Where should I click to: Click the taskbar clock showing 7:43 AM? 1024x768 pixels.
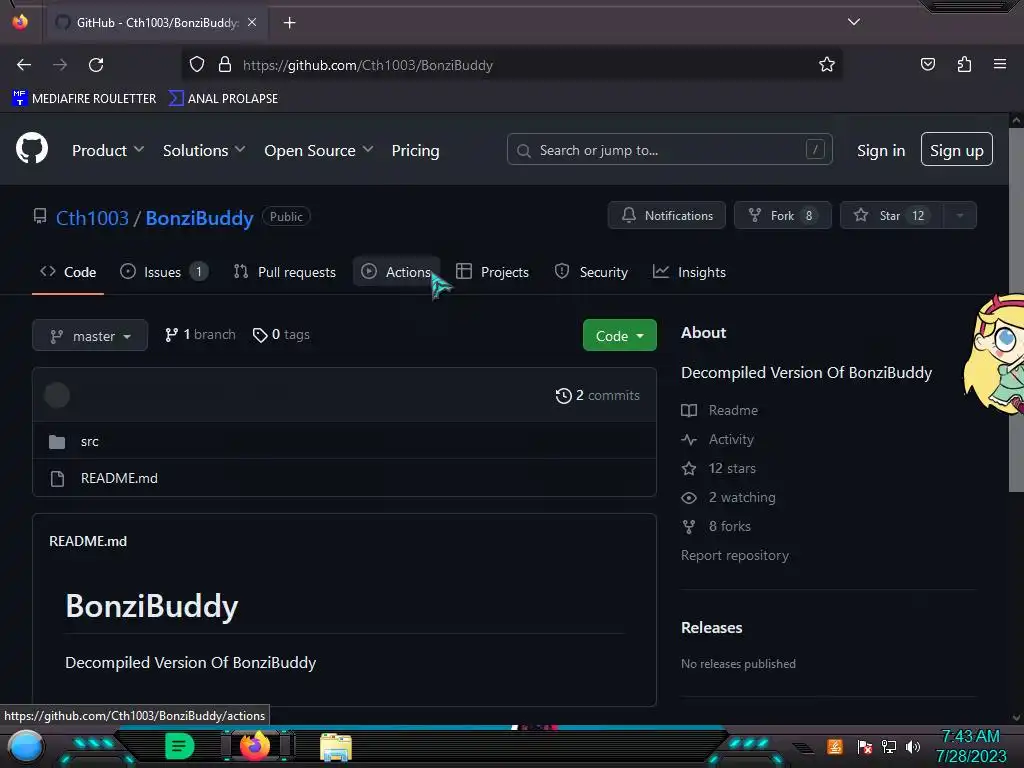(970, 746)
